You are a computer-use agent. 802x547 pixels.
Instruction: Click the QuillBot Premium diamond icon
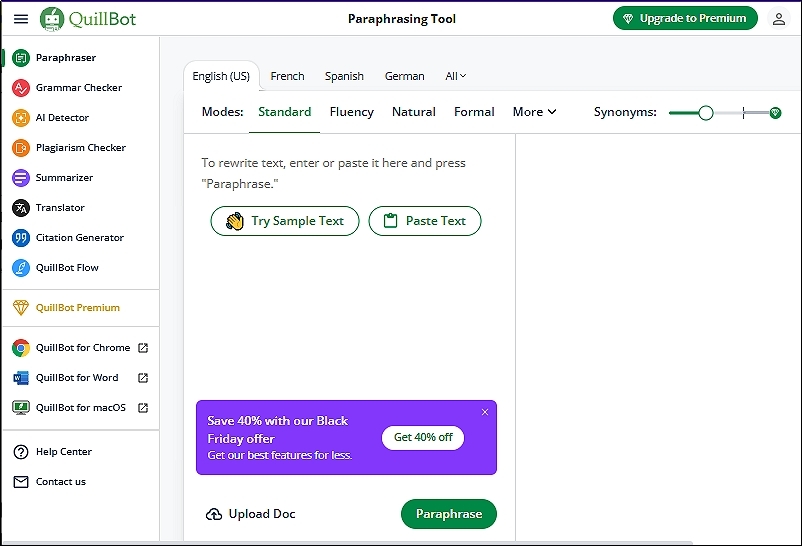click(20, 308)
